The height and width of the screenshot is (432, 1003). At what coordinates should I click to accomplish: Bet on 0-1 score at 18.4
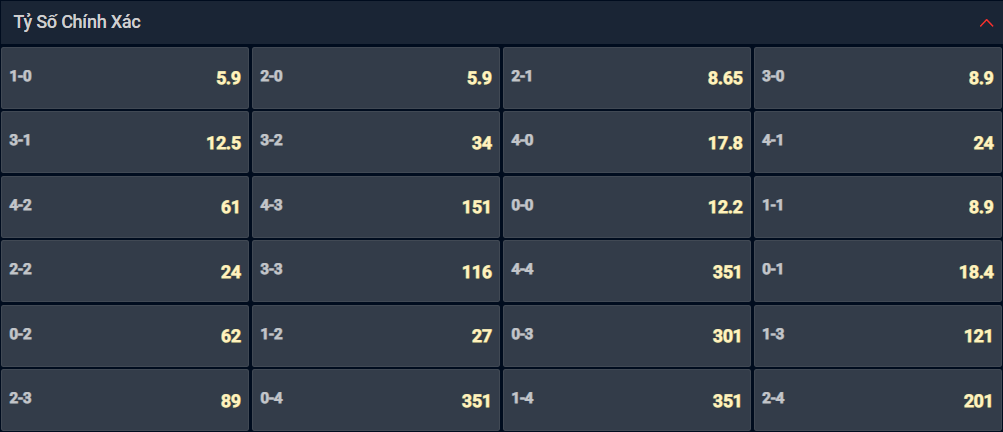[x=878, y=271]
